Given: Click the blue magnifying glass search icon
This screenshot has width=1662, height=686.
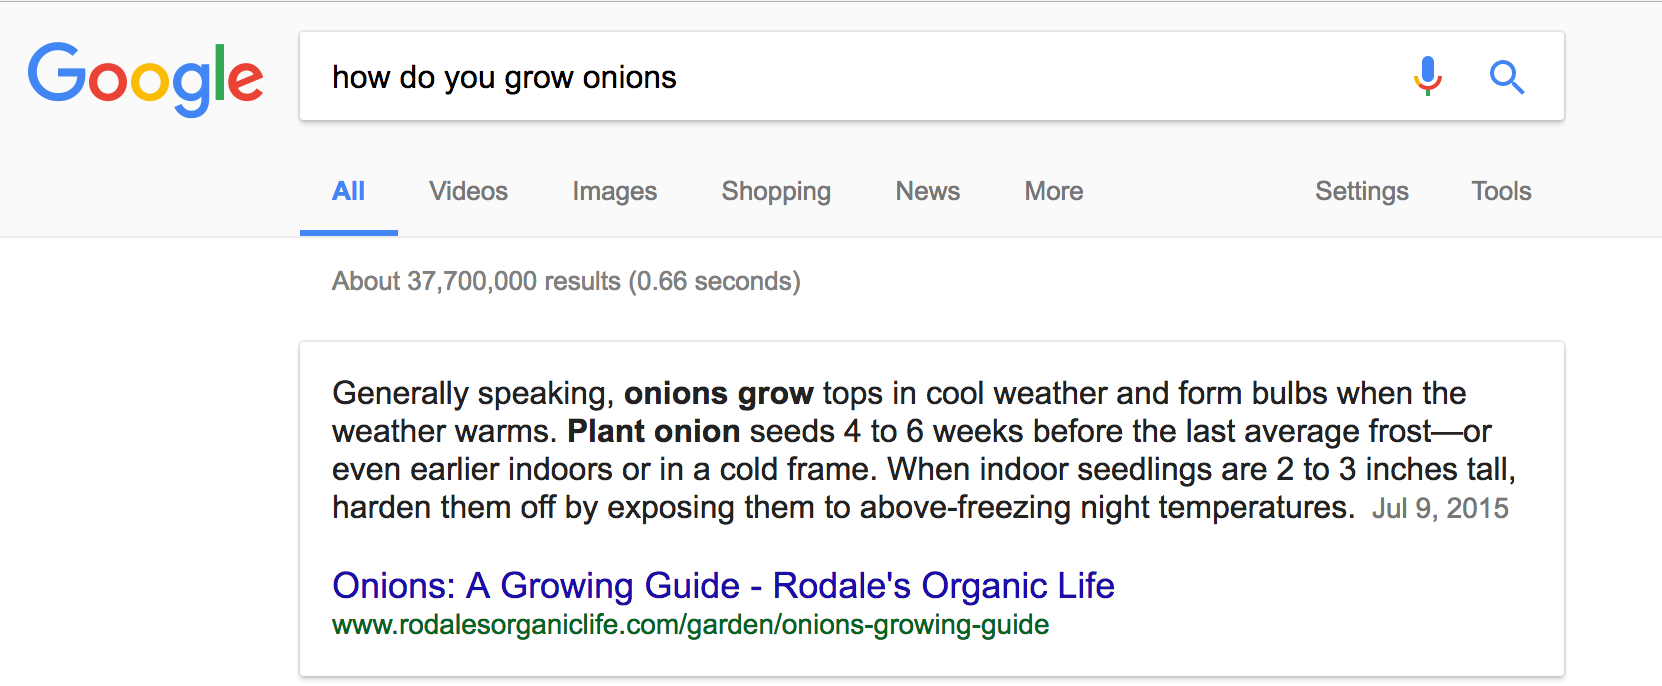Looking at the screenshot, I should (1506, 77).
